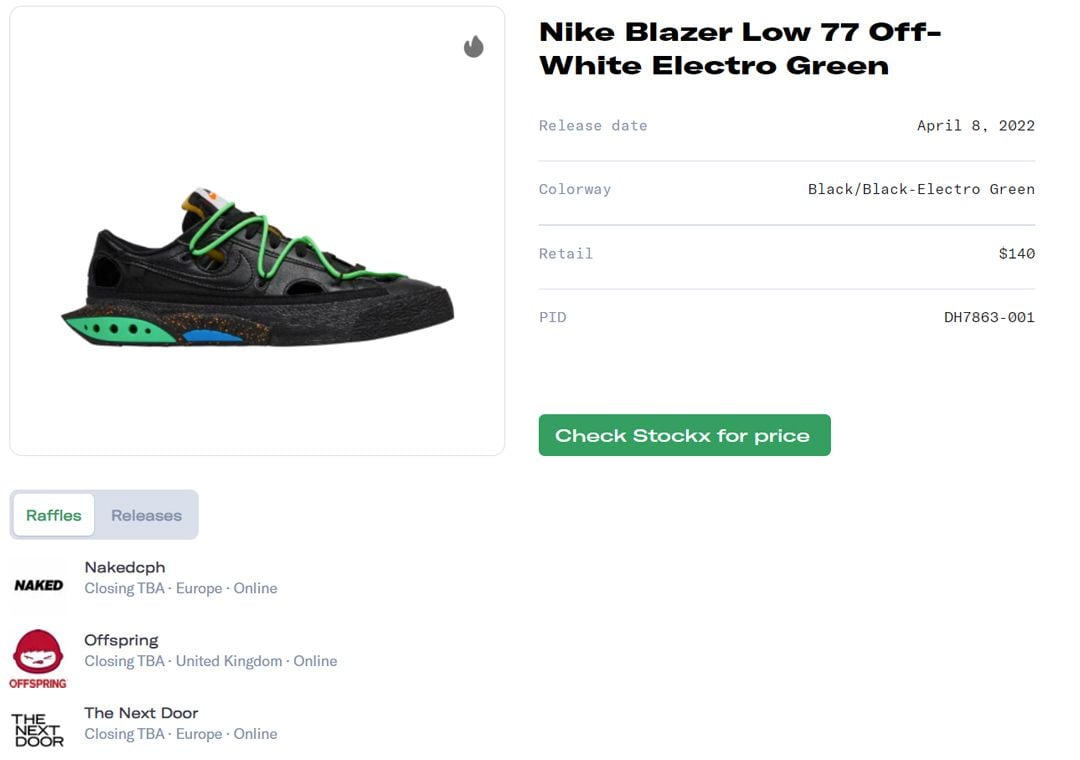Open the Nakedcph raffle link

(125, 567)
